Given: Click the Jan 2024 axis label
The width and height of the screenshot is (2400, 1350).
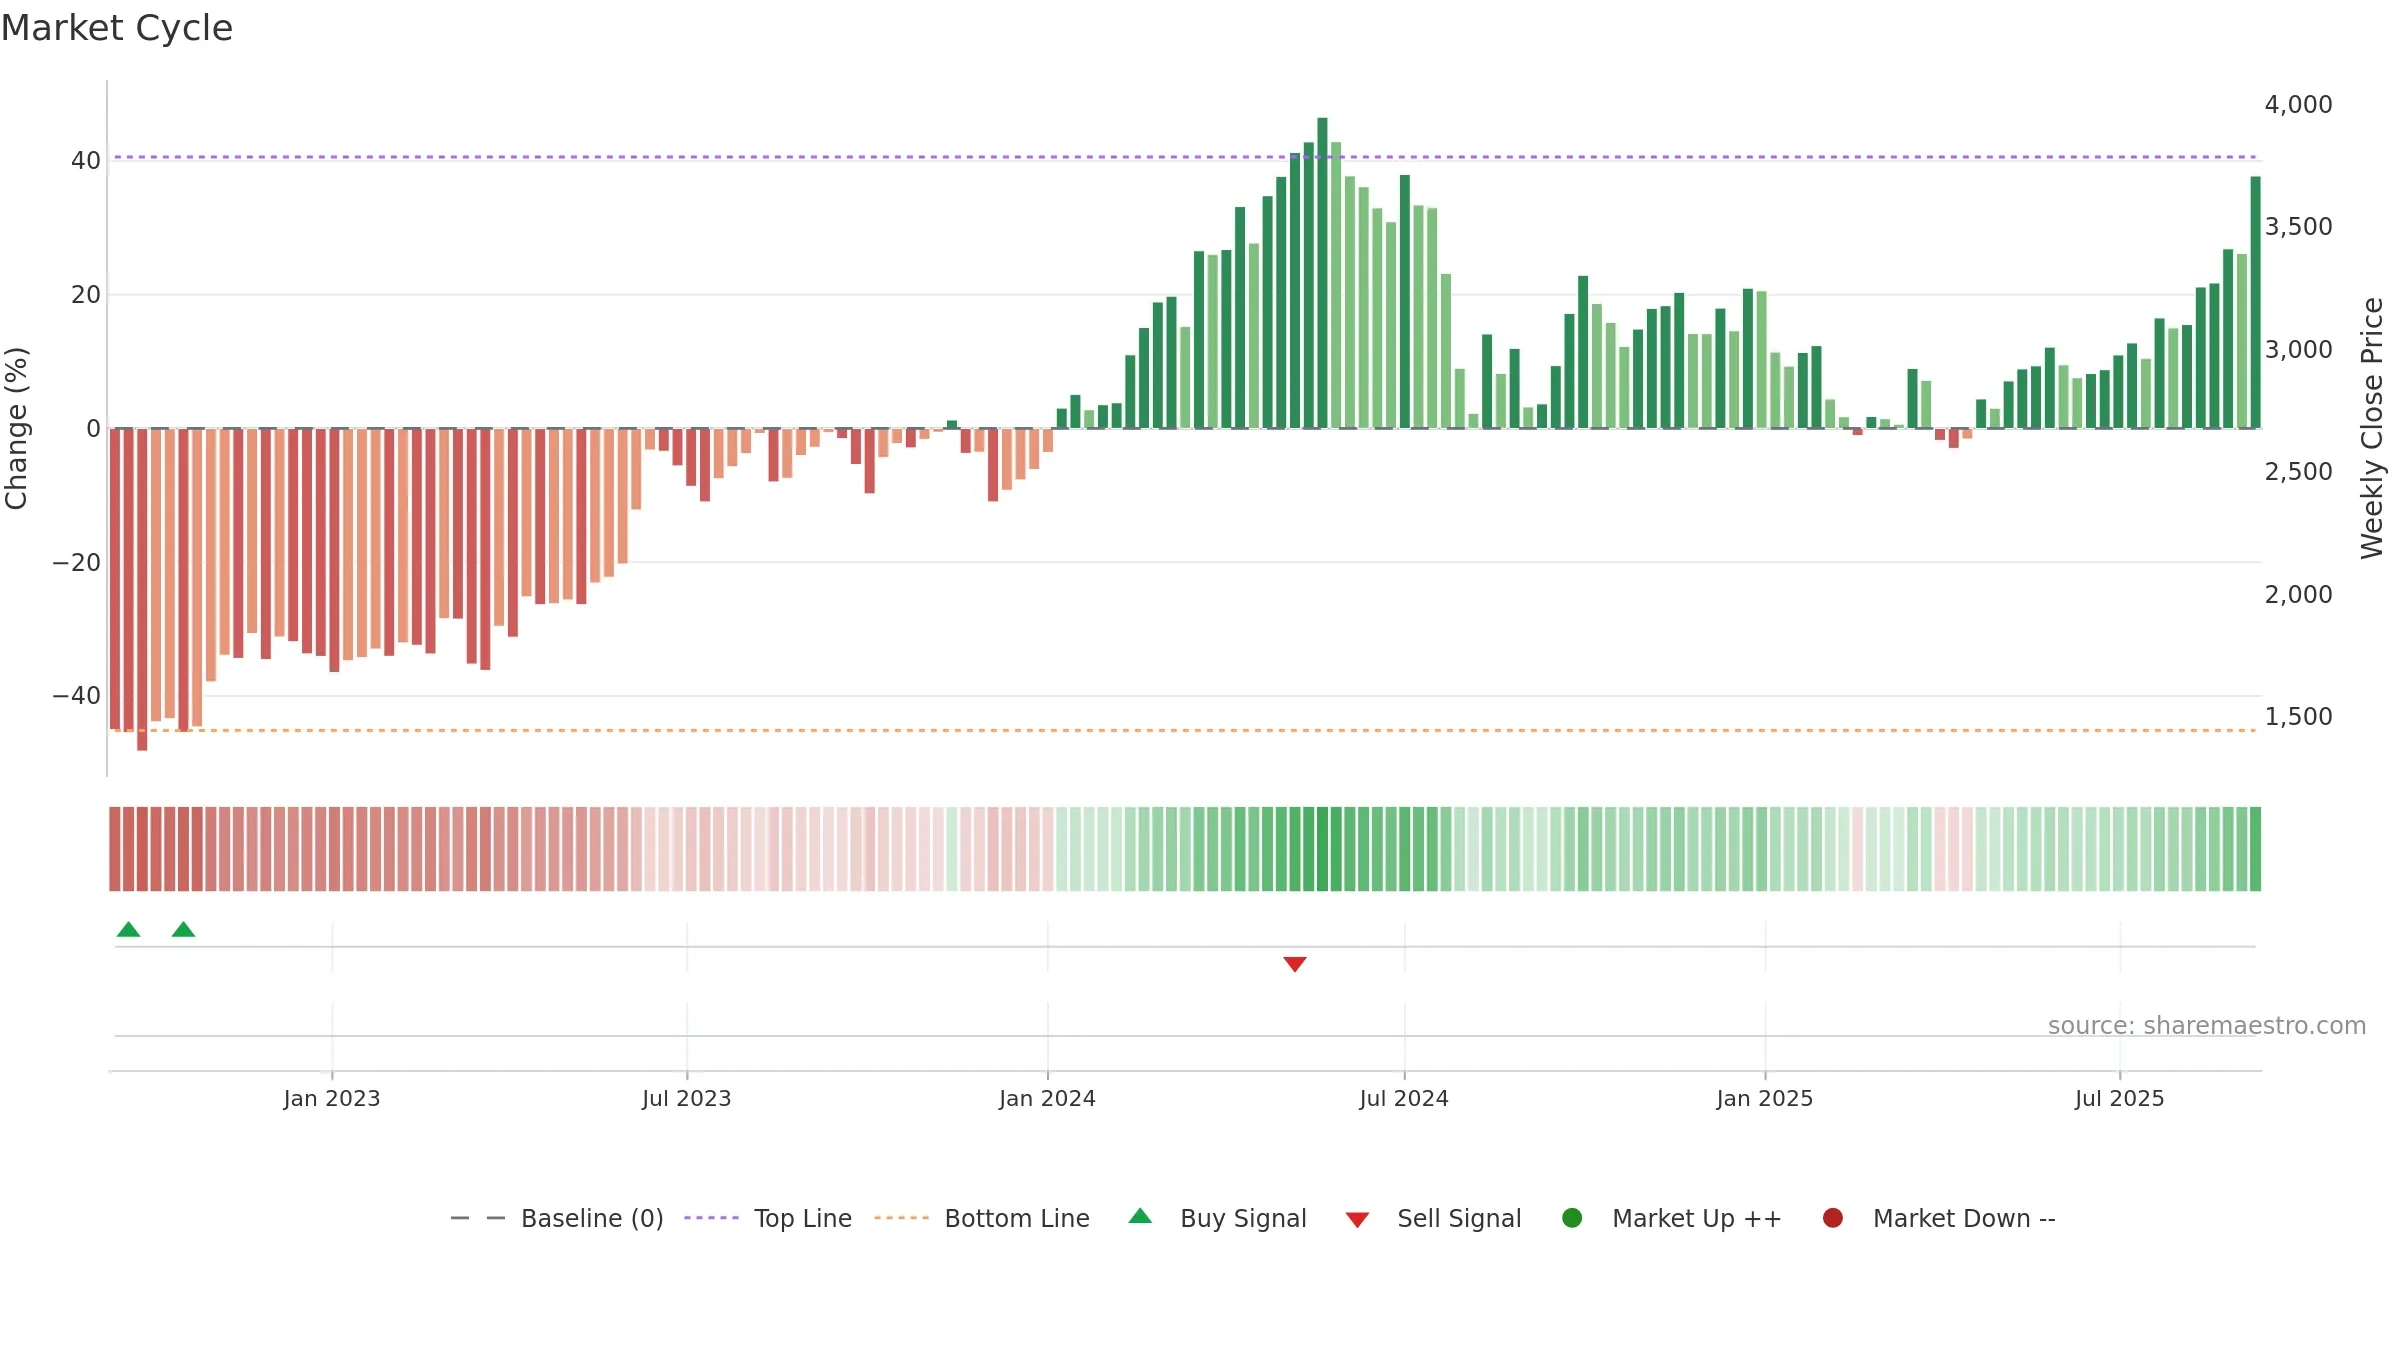Looking at the screenshot, I should pyautogui.click(x=1047, y=1098).
